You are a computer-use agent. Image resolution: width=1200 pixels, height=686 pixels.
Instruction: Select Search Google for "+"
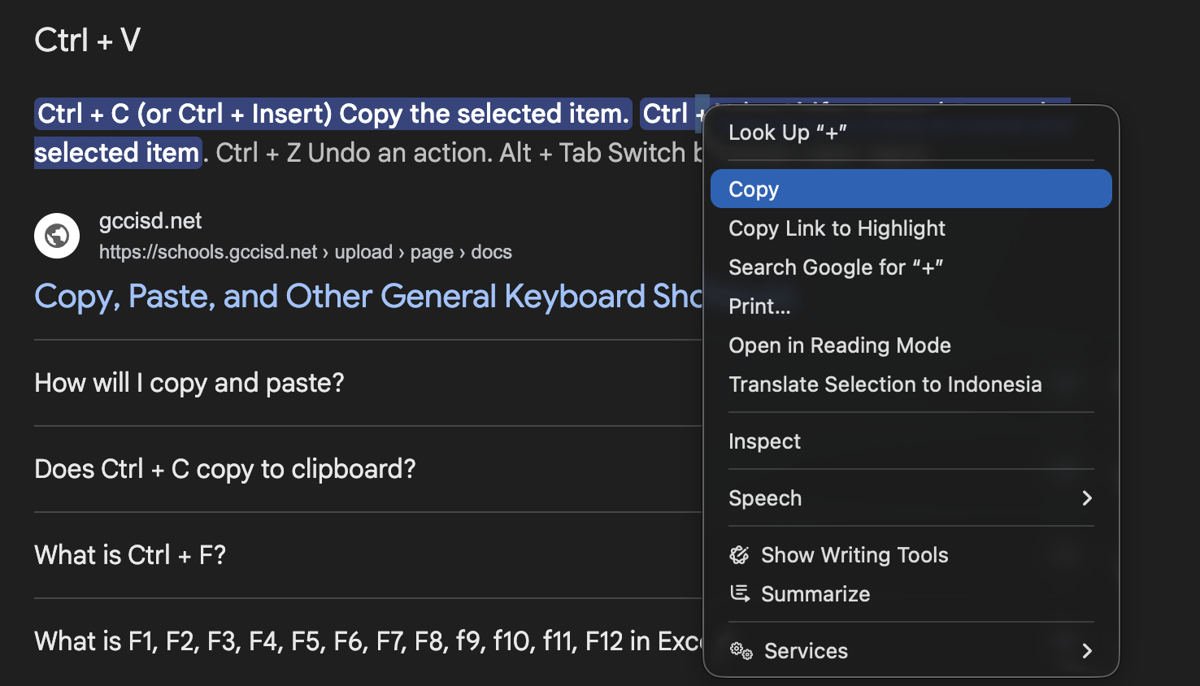[x=836, y=267]
